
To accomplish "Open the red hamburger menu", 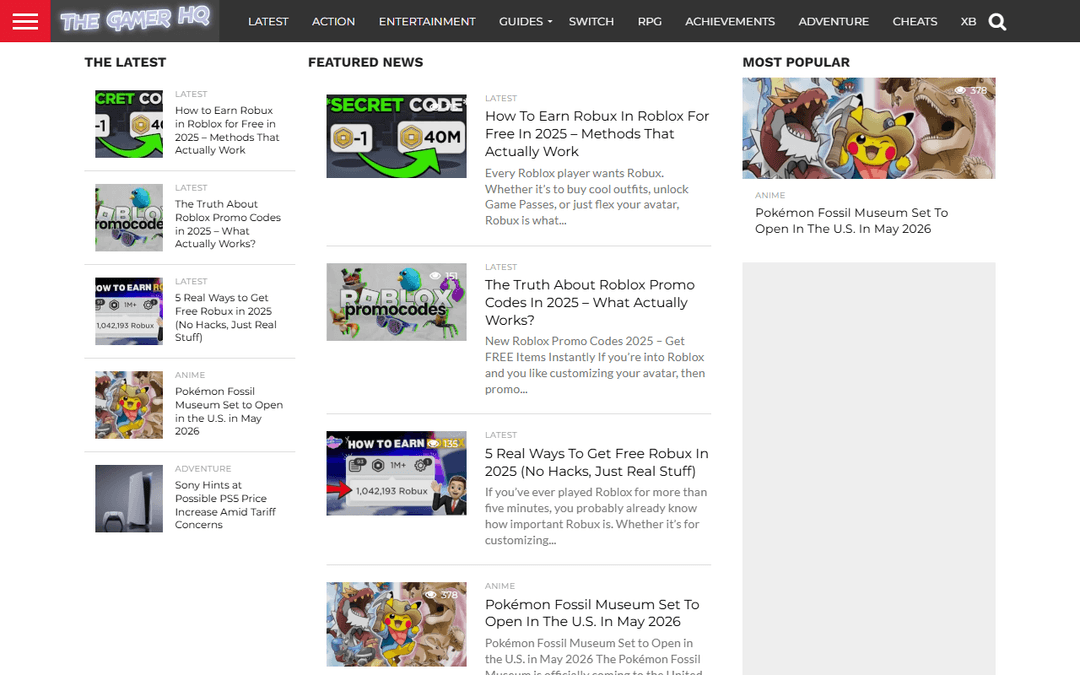I will pos(25,21).
